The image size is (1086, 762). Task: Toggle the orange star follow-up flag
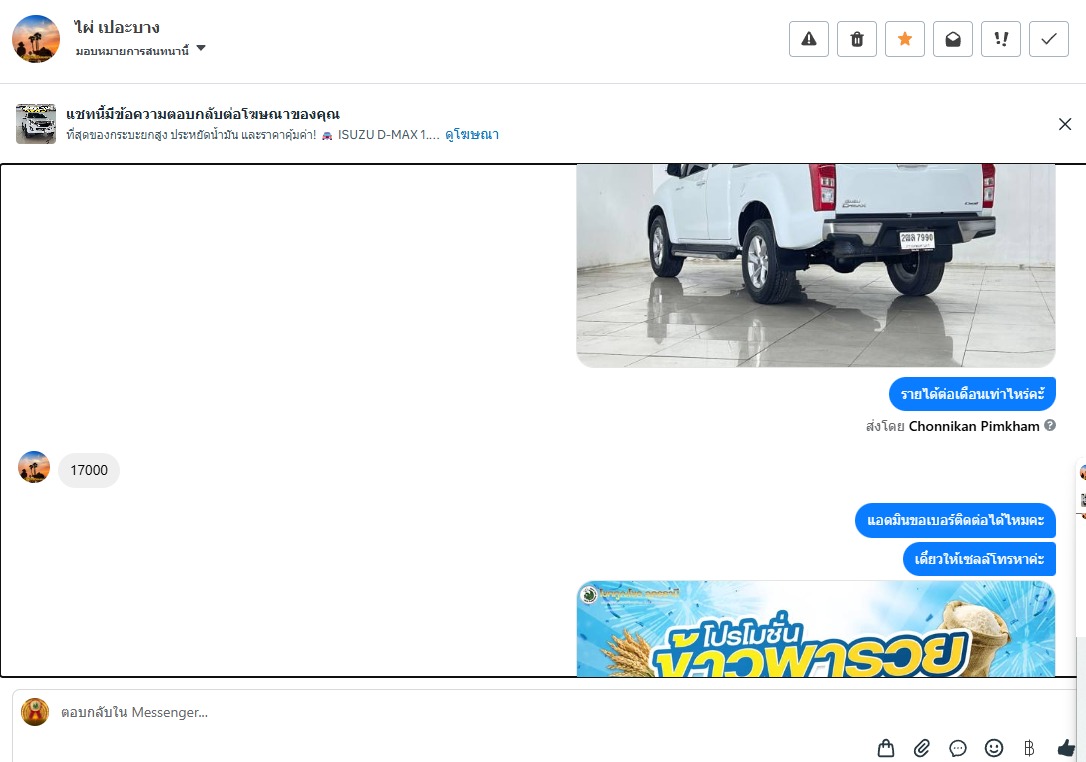905,39
